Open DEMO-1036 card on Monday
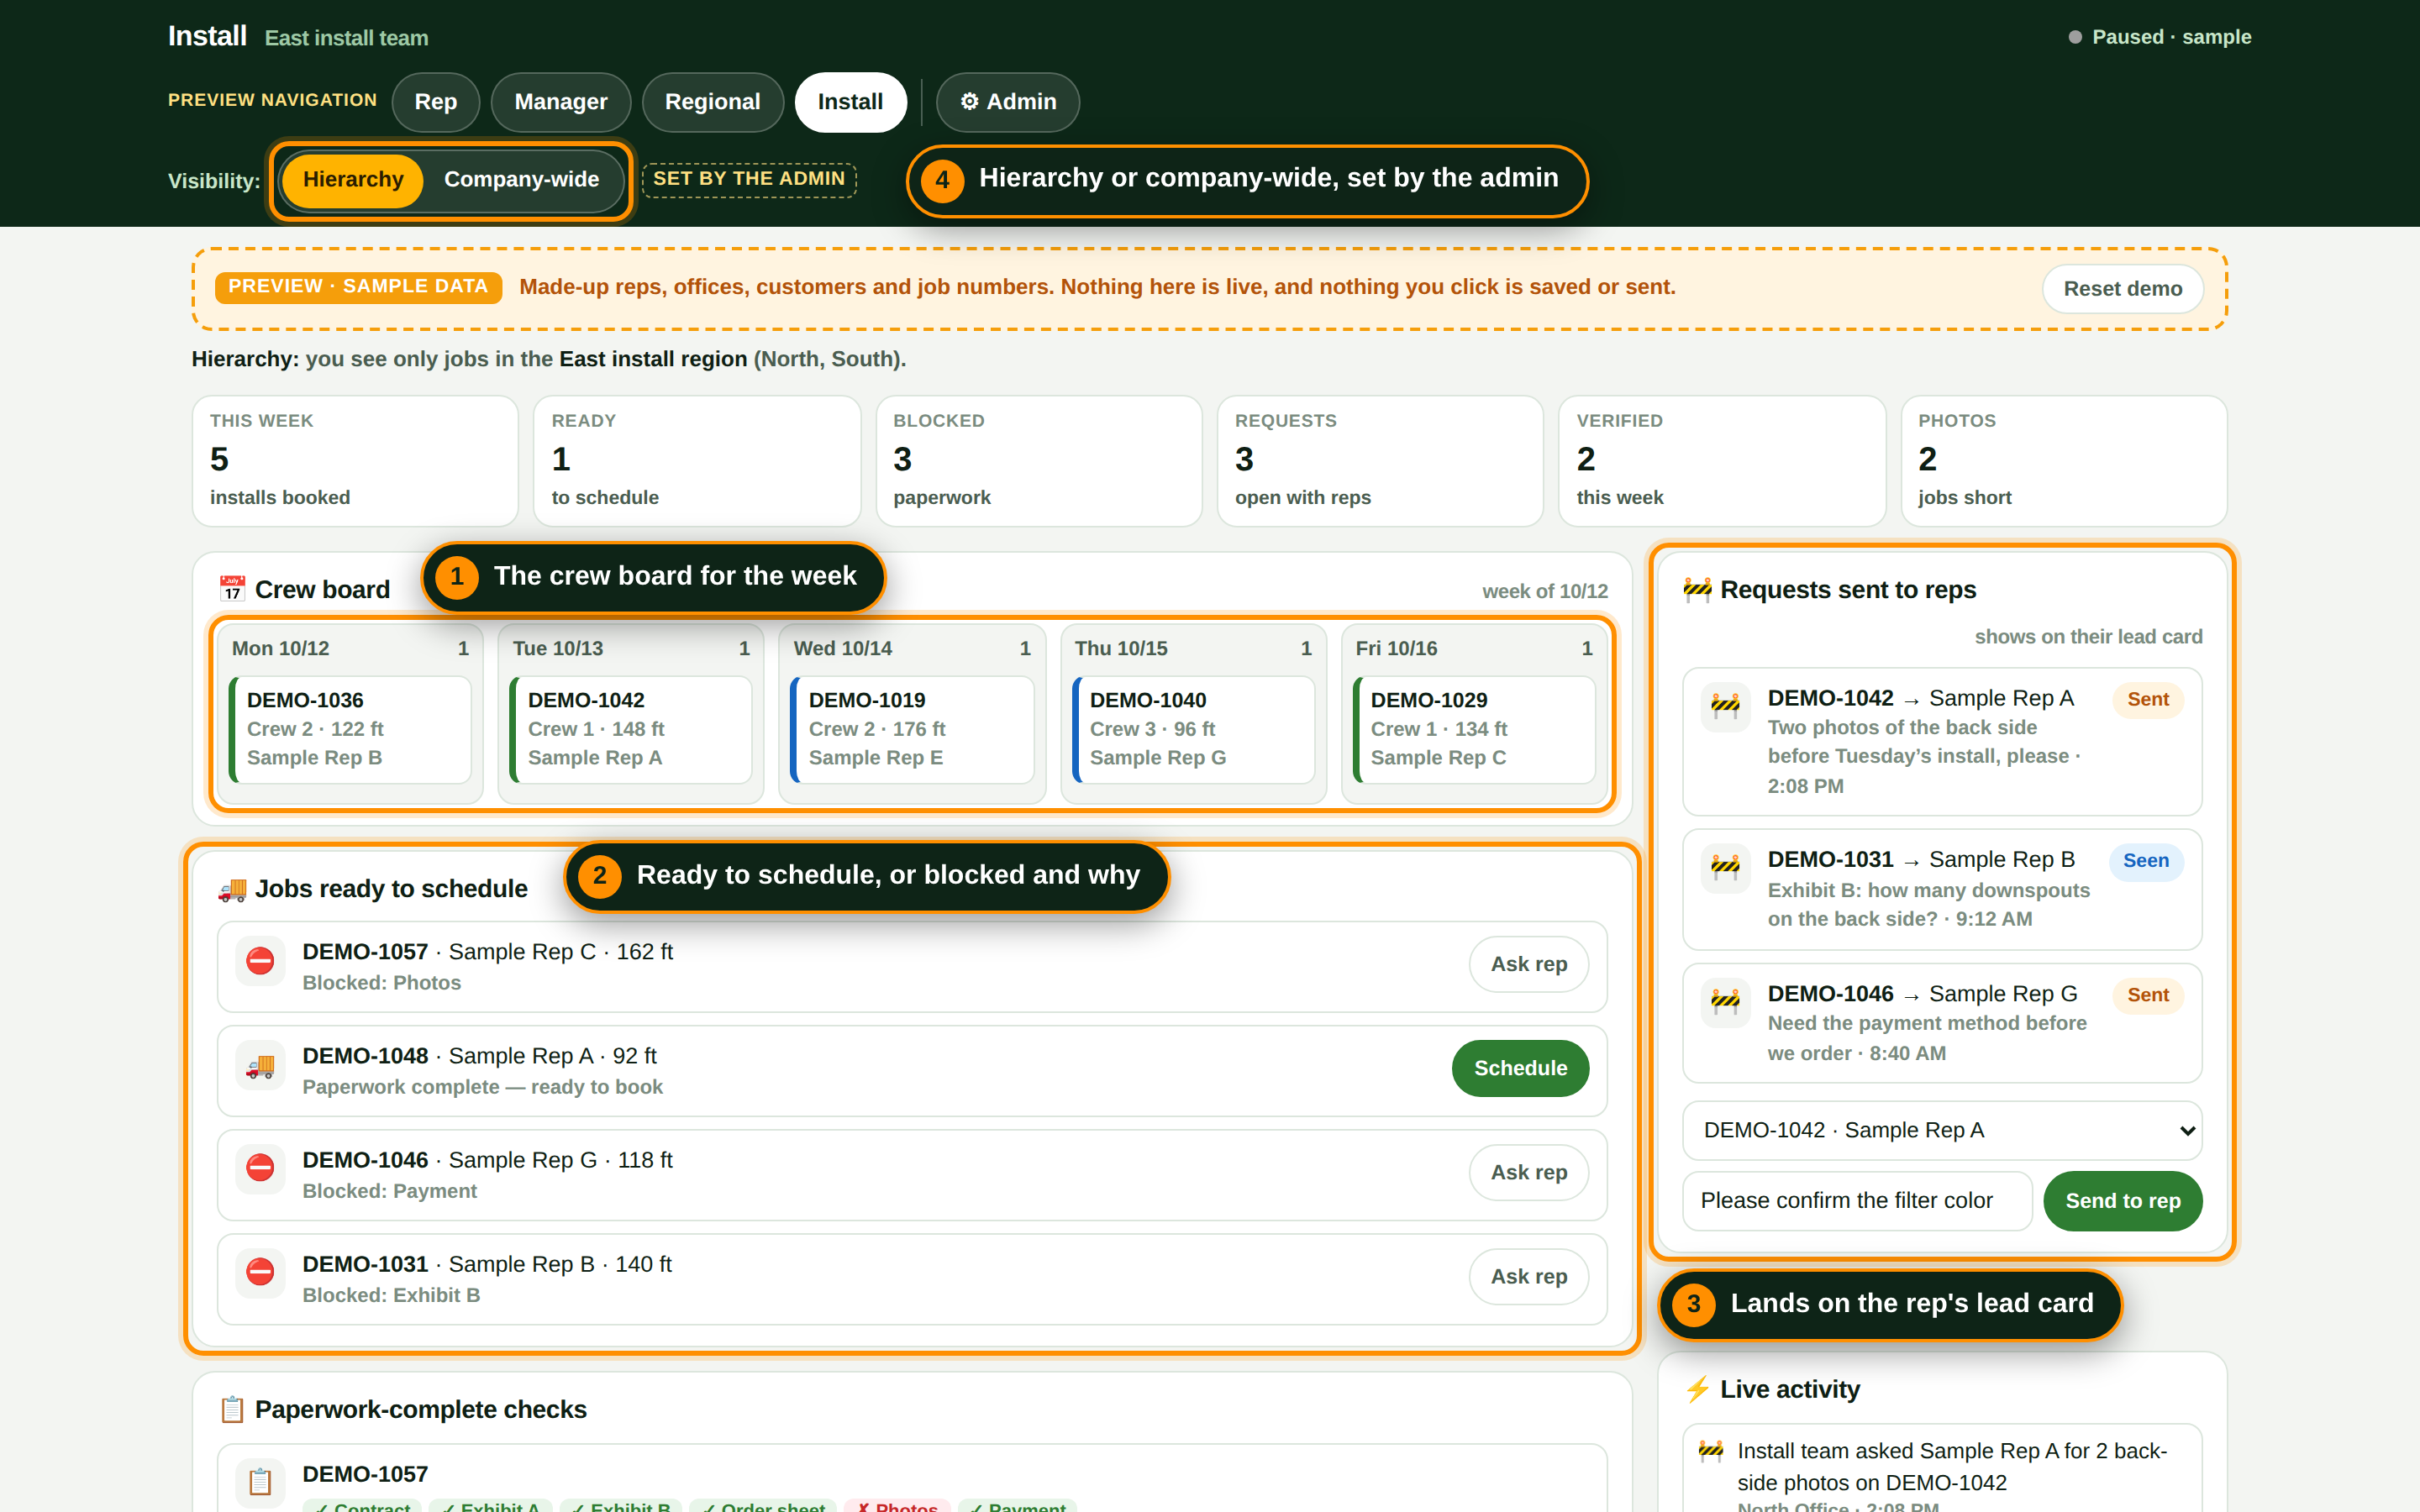The height and width of the screenshot is (1512, 2420). tap(350, 729)
